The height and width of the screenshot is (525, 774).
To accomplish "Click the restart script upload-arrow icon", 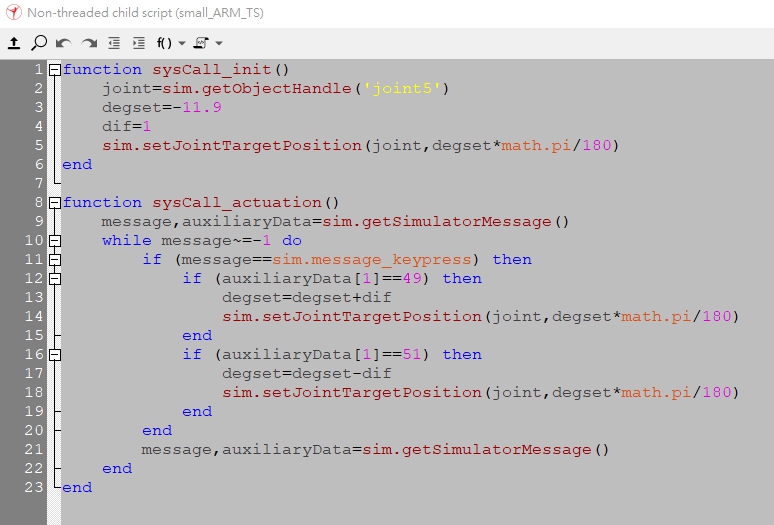I will pyautogui.click(x=14, y=43).
